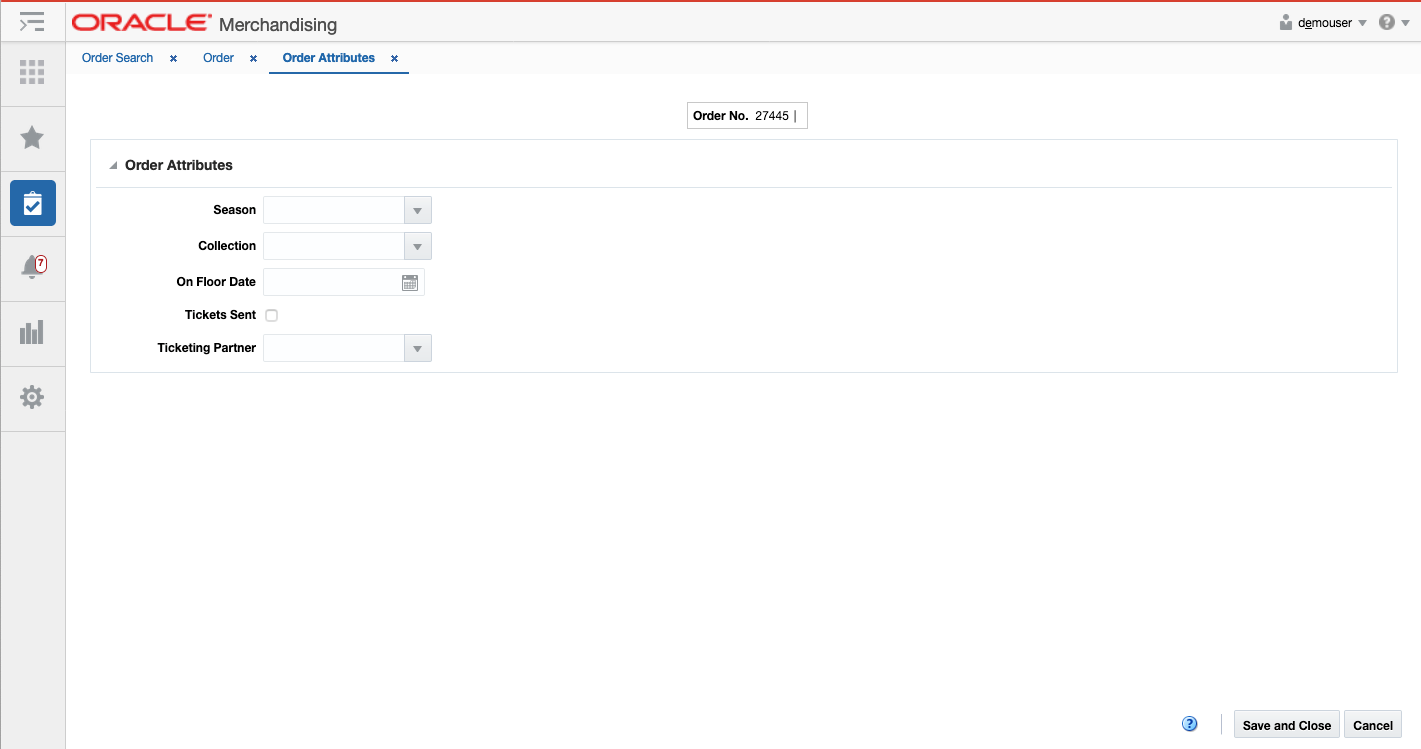Open the application grid icon

coord(33,73)
